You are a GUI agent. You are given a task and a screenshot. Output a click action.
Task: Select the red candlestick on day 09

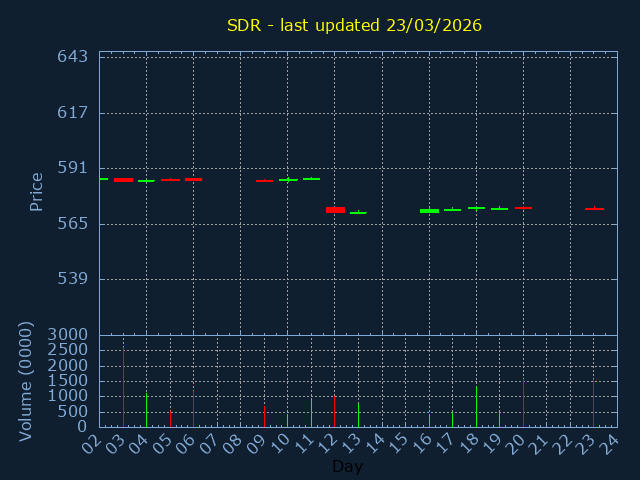pos(264,181)
